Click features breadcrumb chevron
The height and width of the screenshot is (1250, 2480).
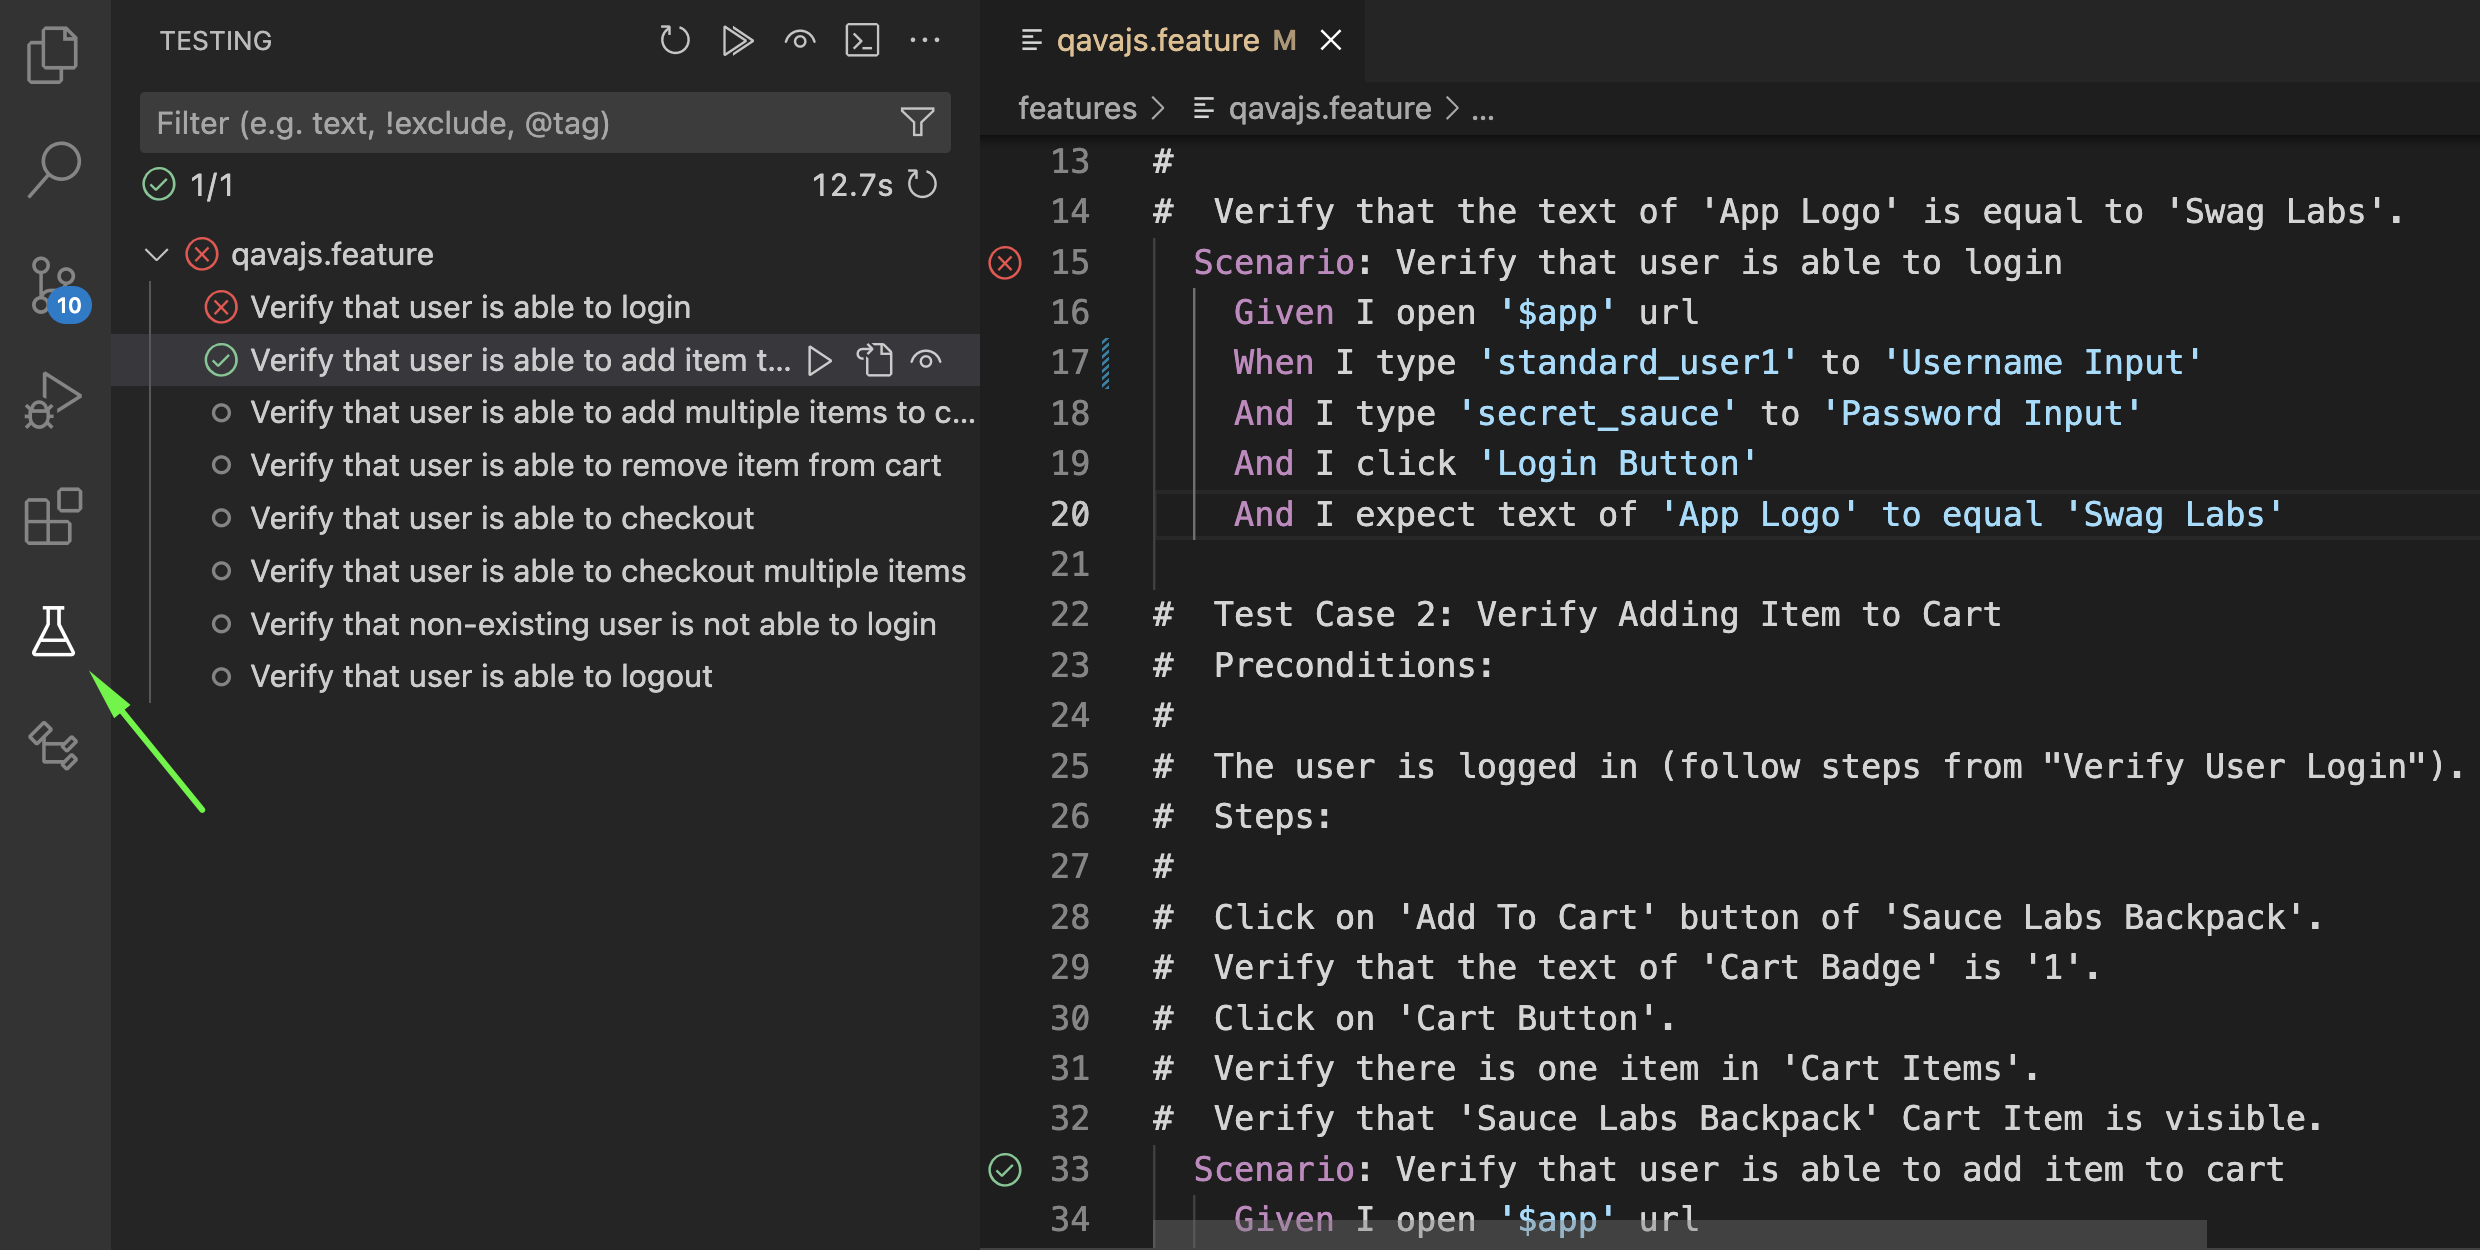(x=1158, y=108)
